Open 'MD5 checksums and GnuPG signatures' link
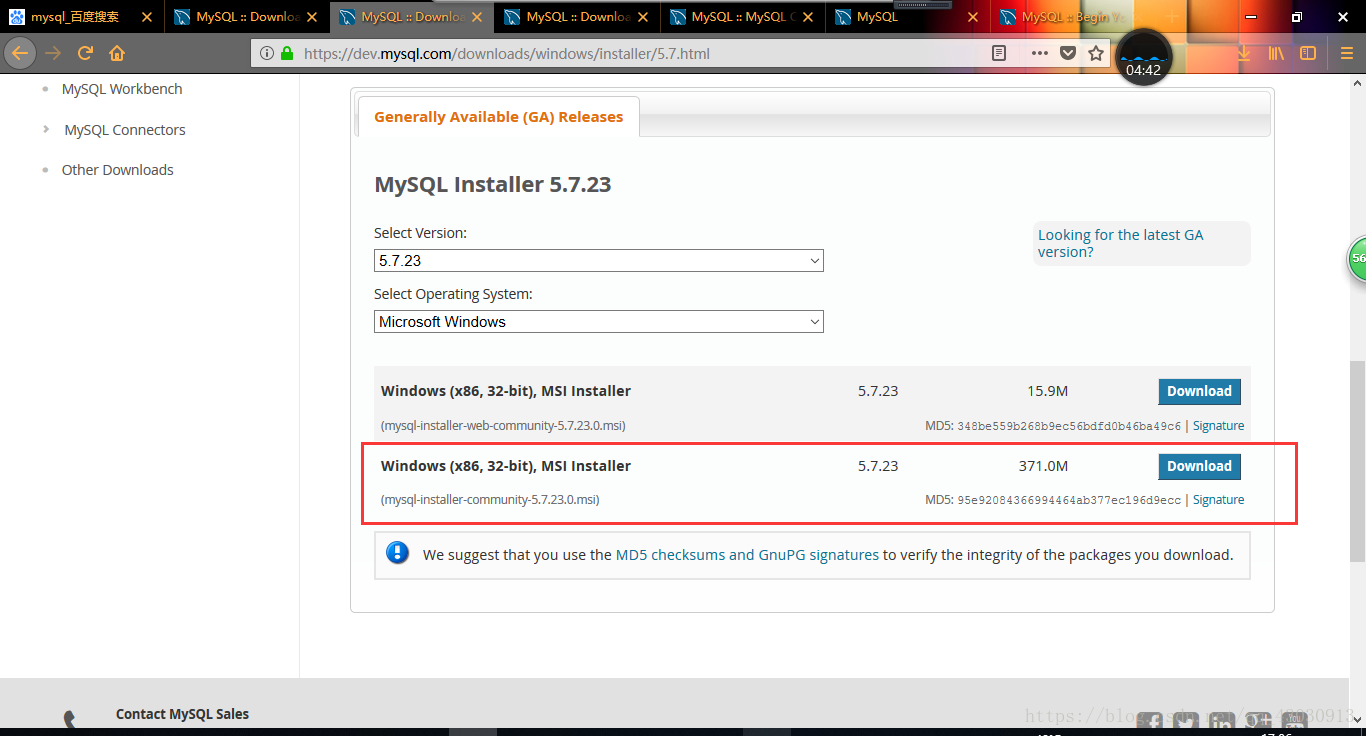1366x736 pixels. (x=747, y=554)
